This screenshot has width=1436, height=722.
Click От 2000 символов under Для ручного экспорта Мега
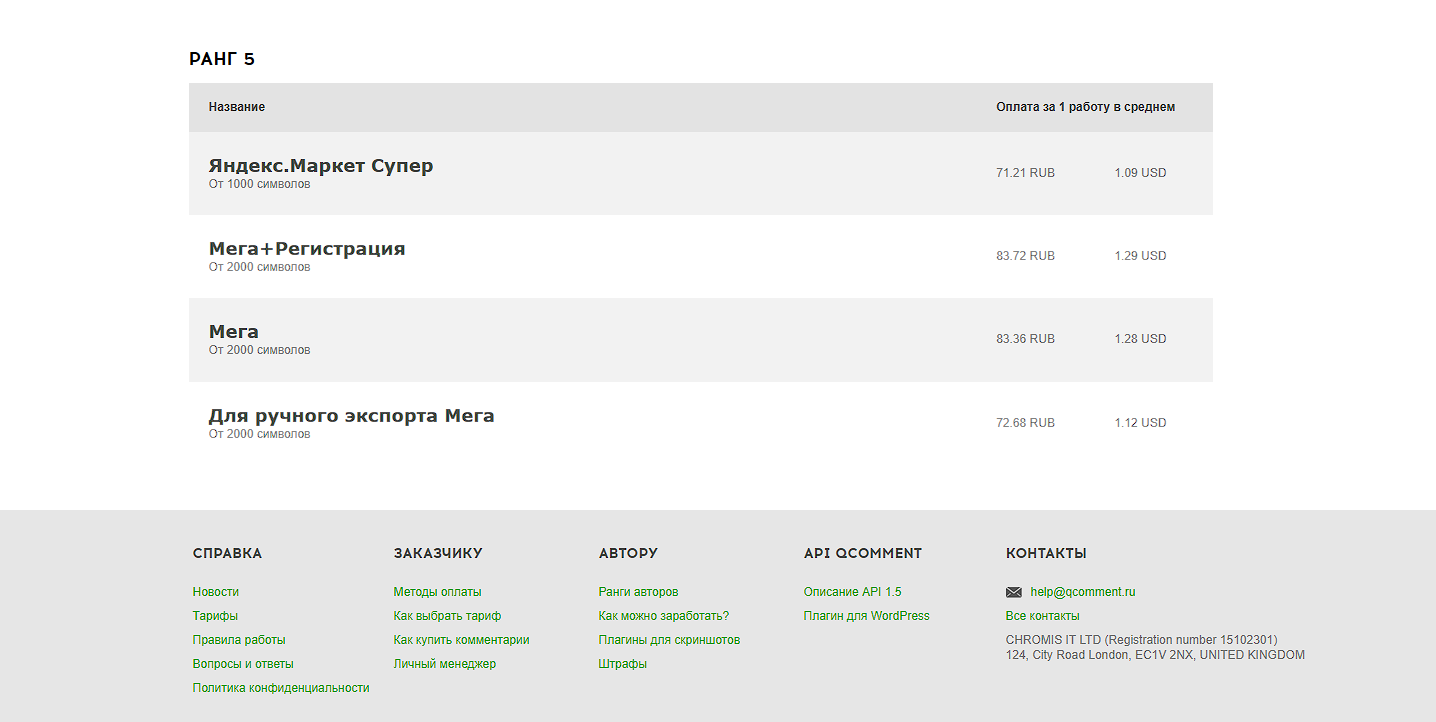(259, 434)
